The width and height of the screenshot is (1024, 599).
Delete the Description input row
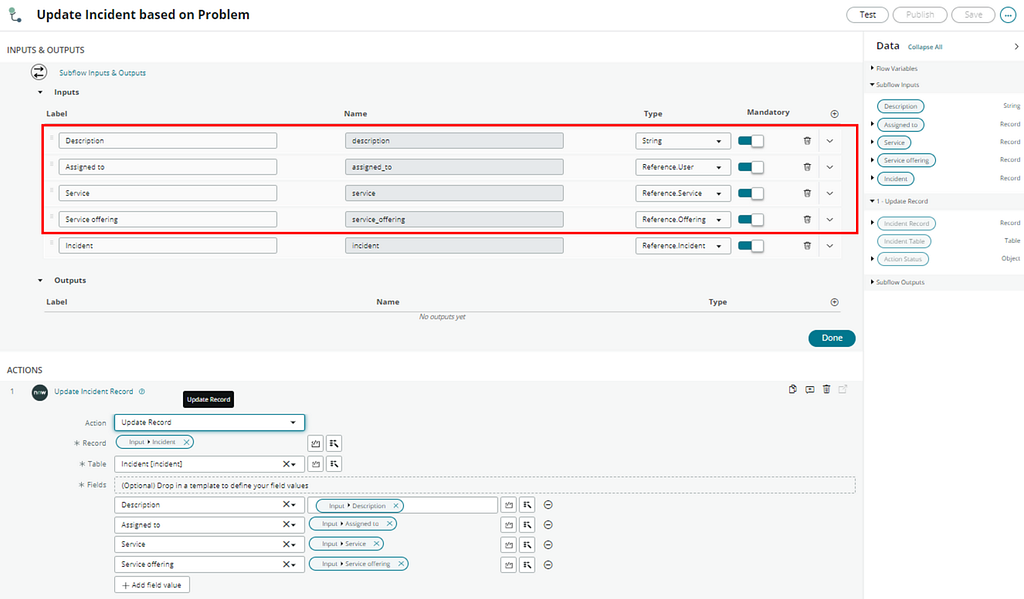[807, 140]
